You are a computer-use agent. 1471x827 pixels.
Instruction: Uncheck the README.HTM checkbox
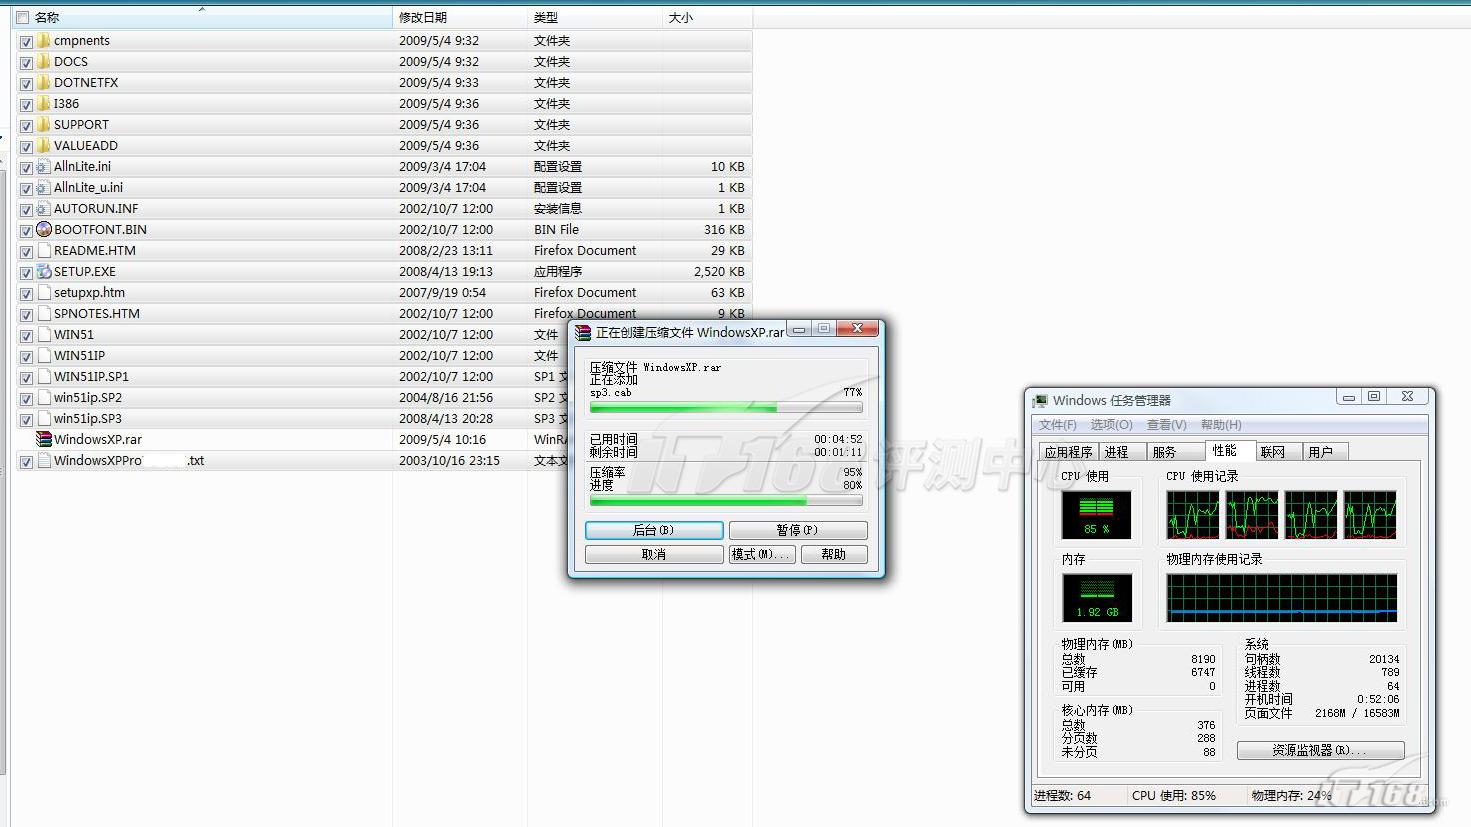pyautogui.click(x=26, y=251)
